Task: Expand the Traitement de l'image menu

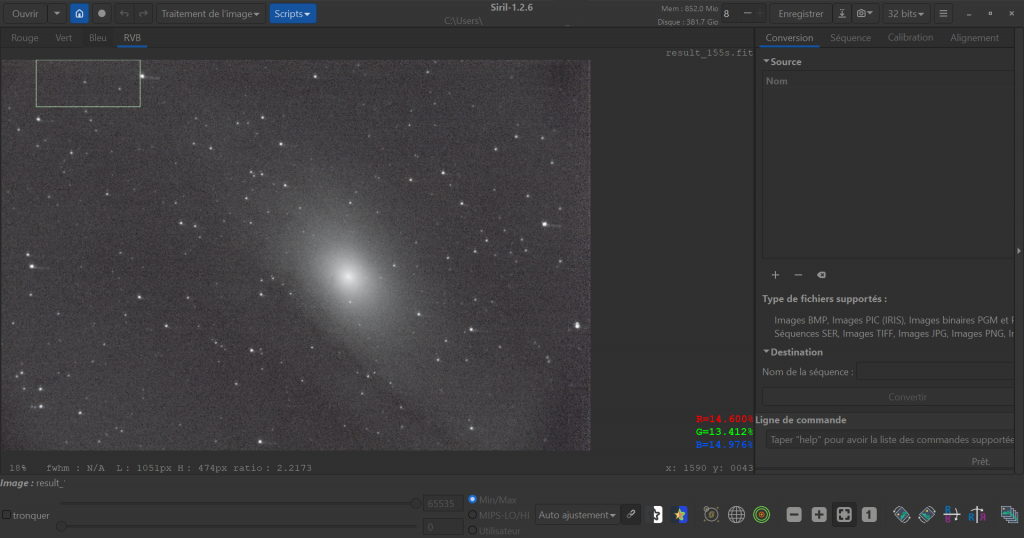Action: [x=211, y=14]
